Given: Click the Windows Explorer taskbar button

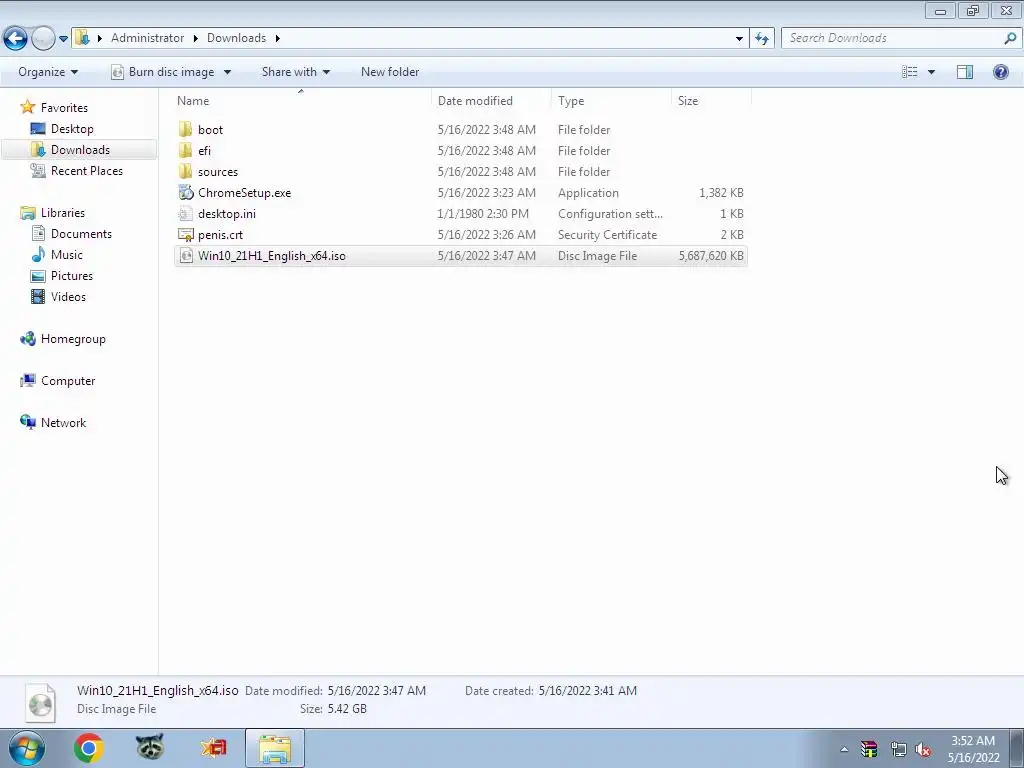Looking at the screenshot, I should click(x=275, y=748).
